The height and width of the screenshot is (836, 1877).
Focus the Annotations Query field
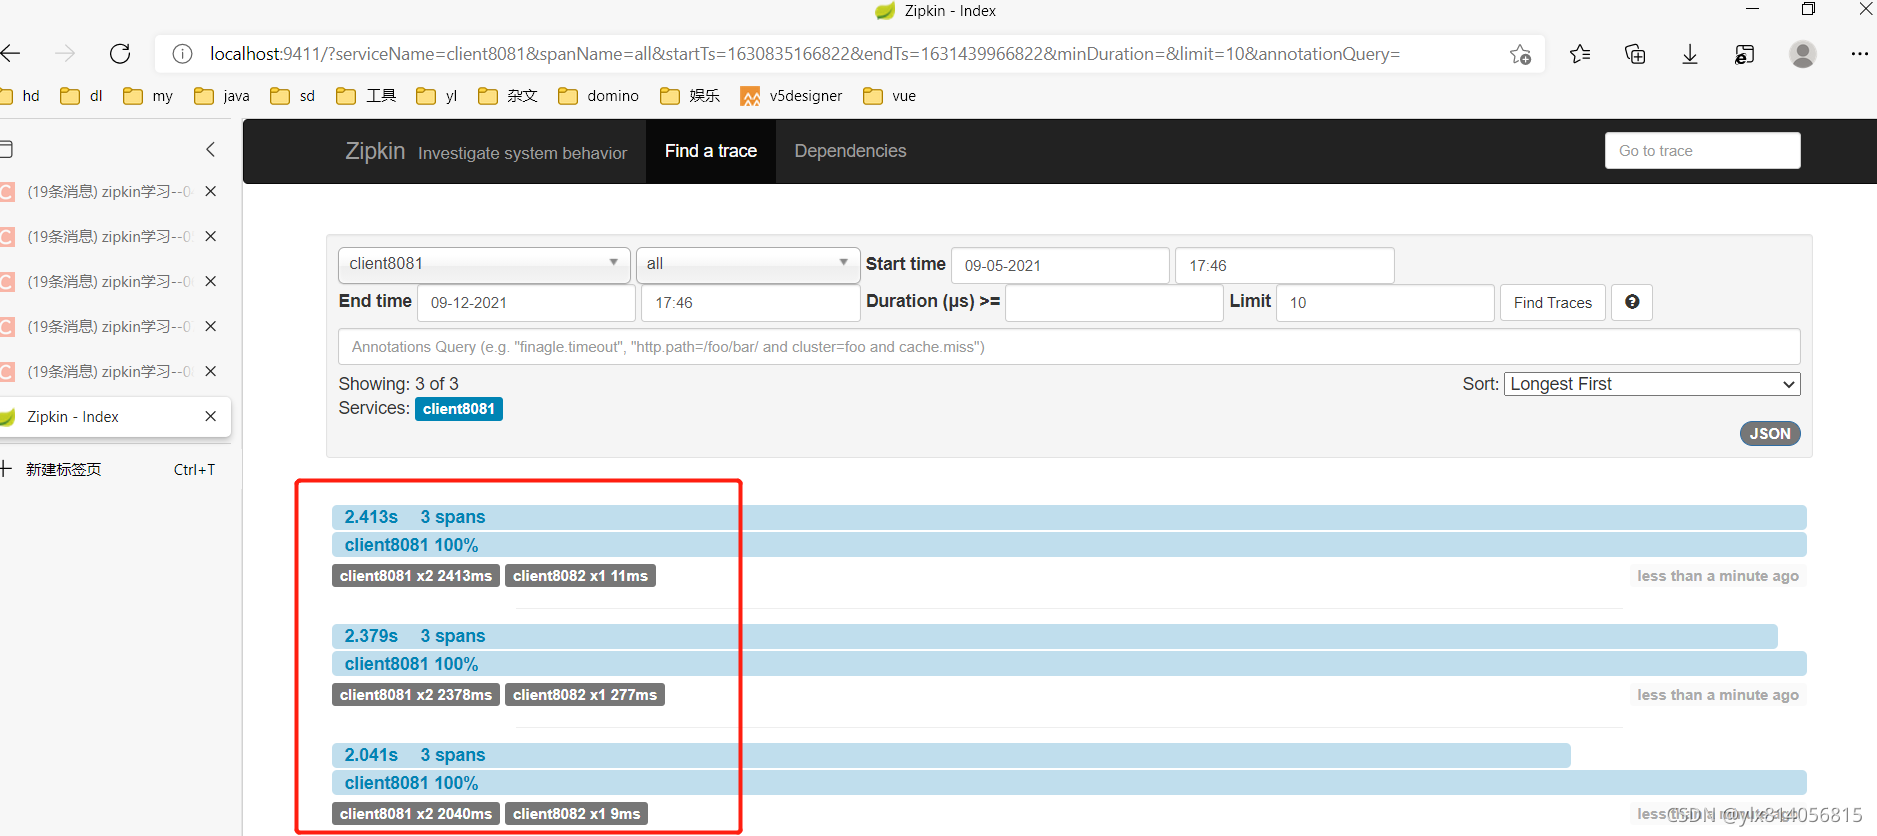(x=1069, y=347)
